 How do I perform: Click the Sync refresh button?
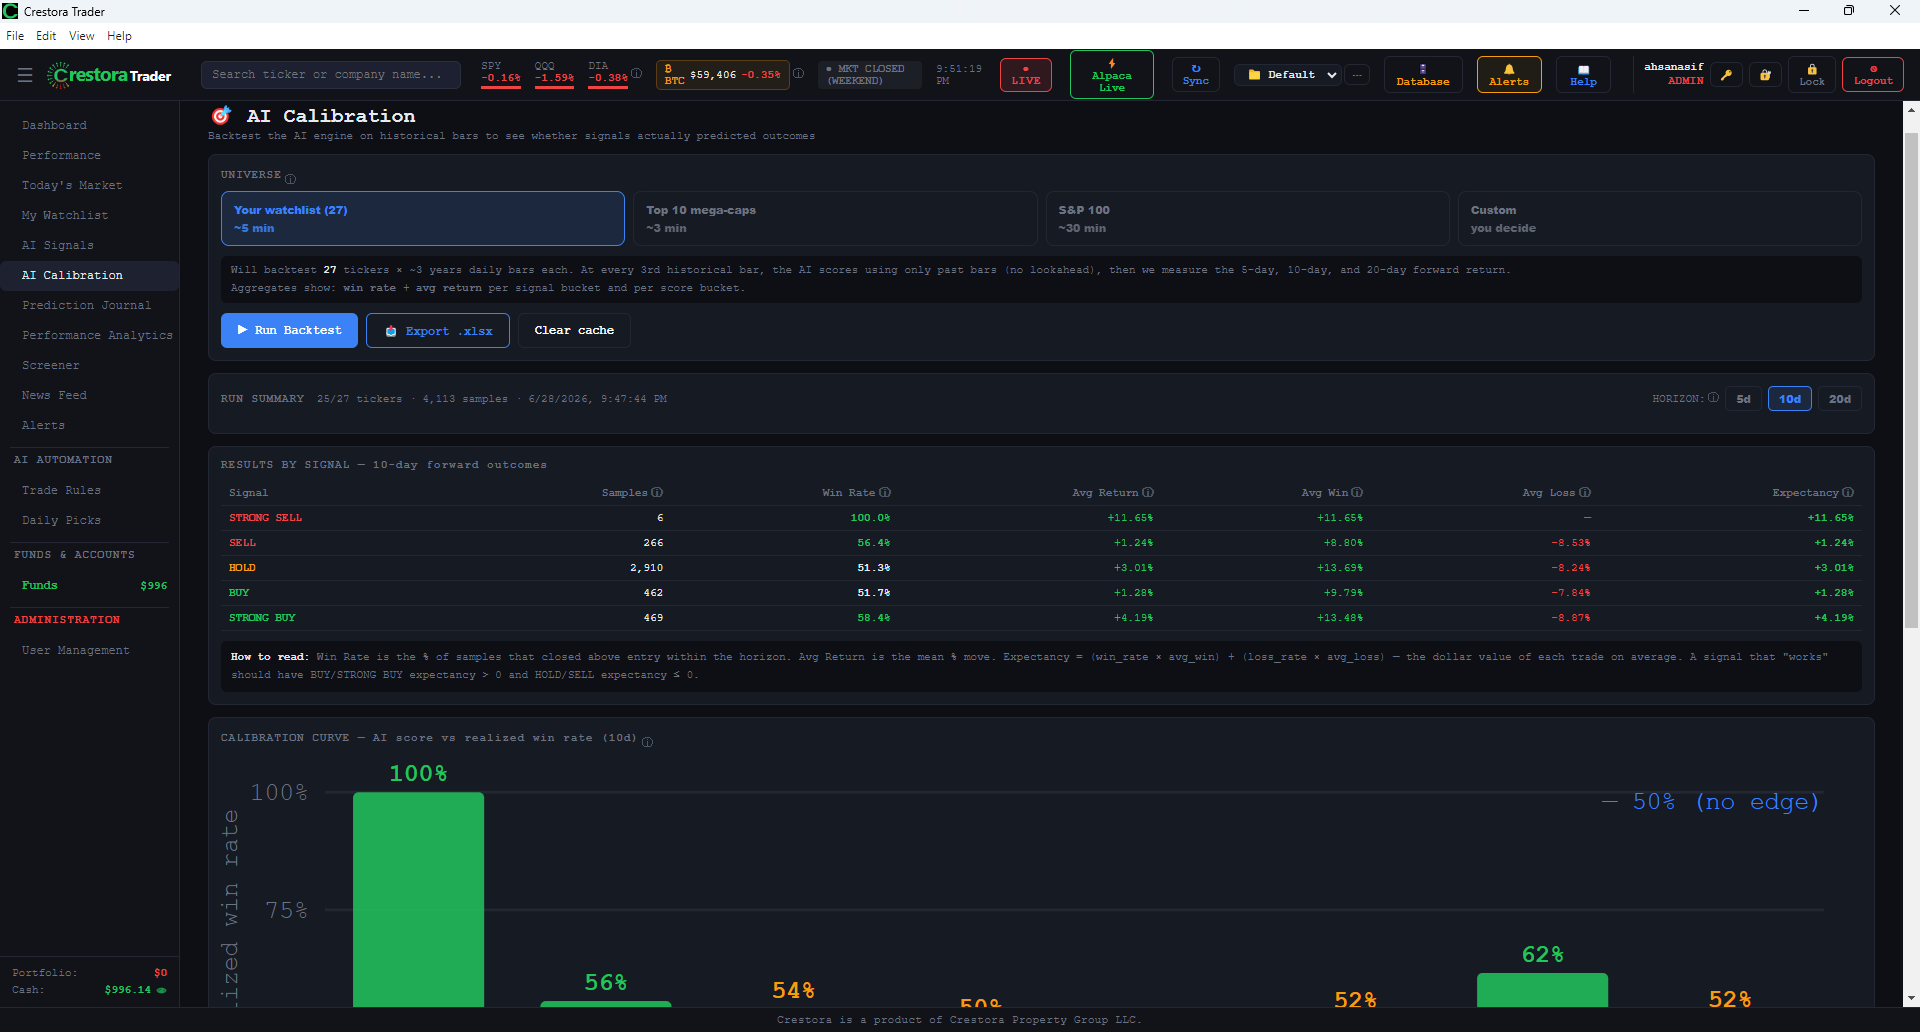(x=1195, y=75)
